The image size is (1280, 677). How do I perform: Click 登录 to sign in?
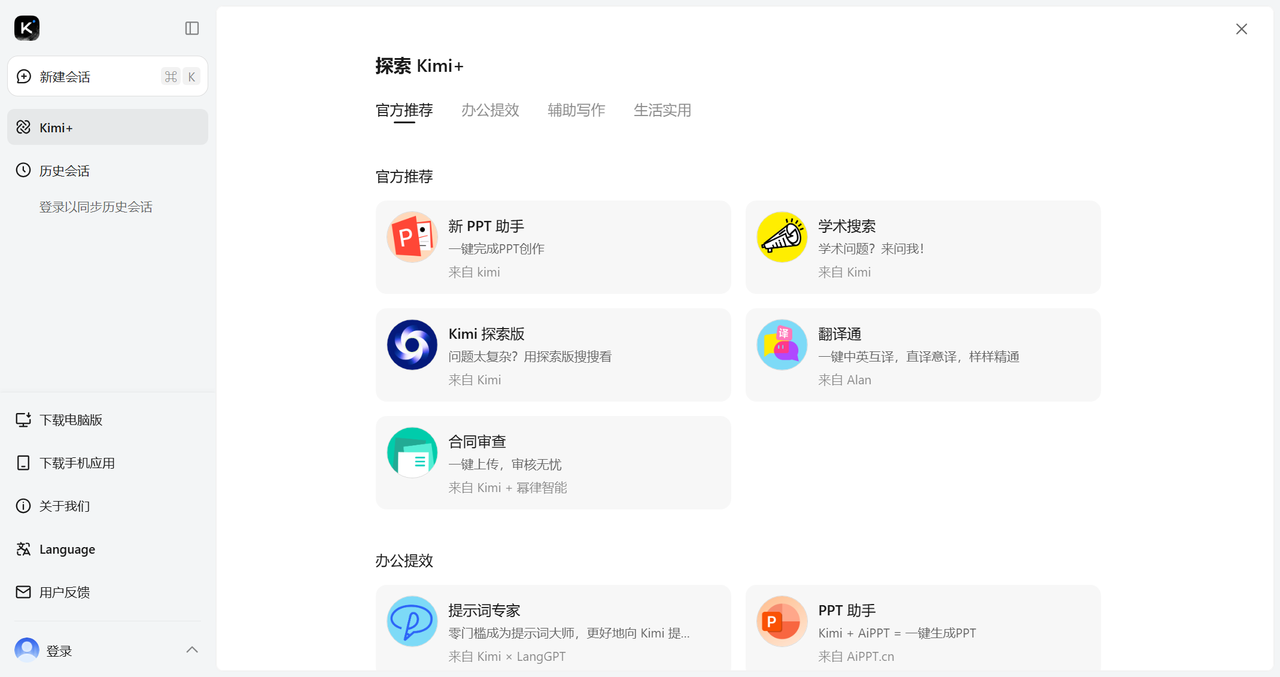pyautogui.click(x=59, y=651)
